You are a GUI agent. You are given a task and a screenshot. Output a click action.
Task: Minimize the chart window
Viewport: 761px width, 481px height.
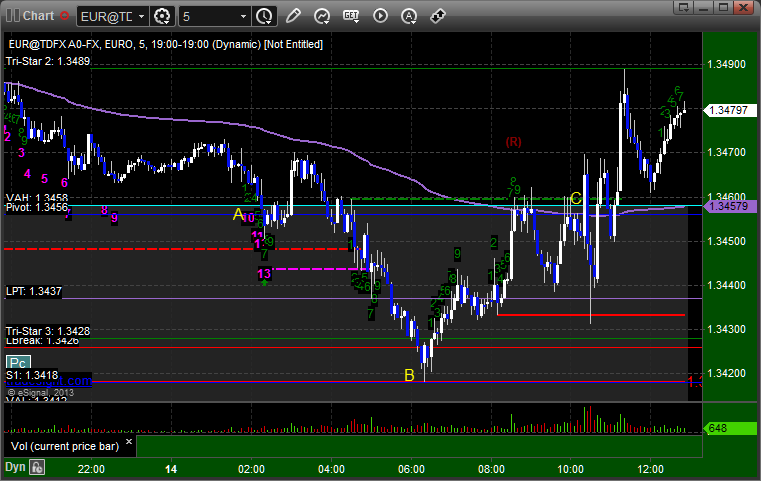click(x=704, y=7)
